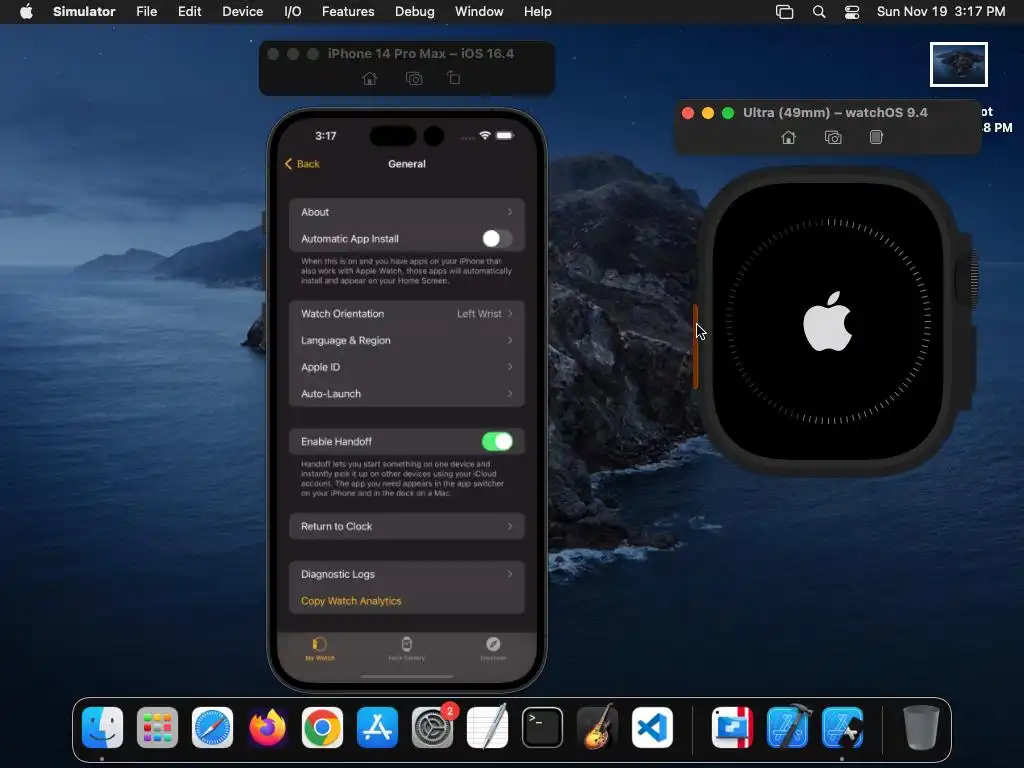Open the red-striped window app in Dock

[733, 727]
